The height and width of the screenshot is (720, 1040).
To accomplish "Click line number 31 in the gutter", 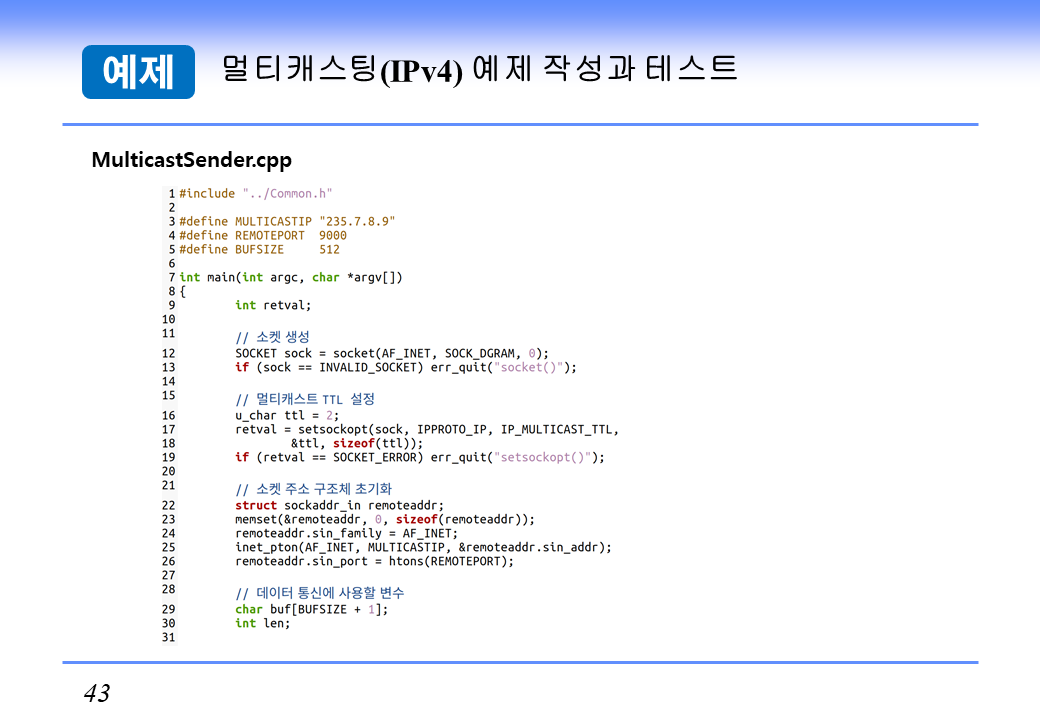I will pyautogui.click(x=168, y=637).
